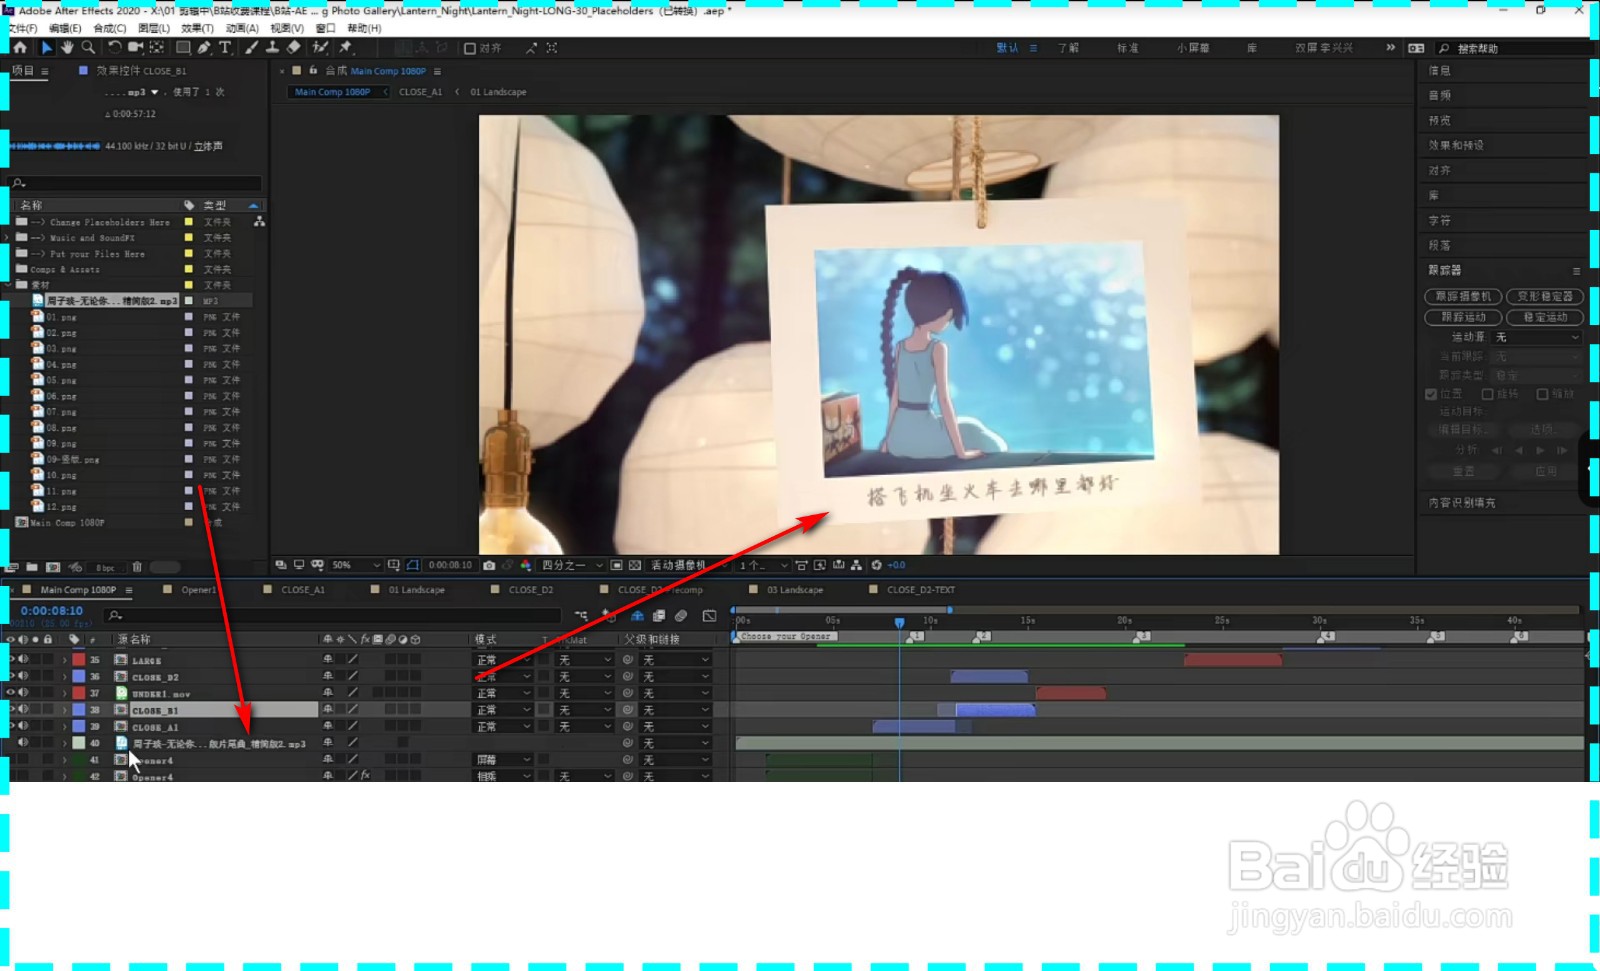Image resolution: width=1600 pixels, height=971 pixels.
Task: Click the 变形稳定器 button
Action: [1545, 296]
